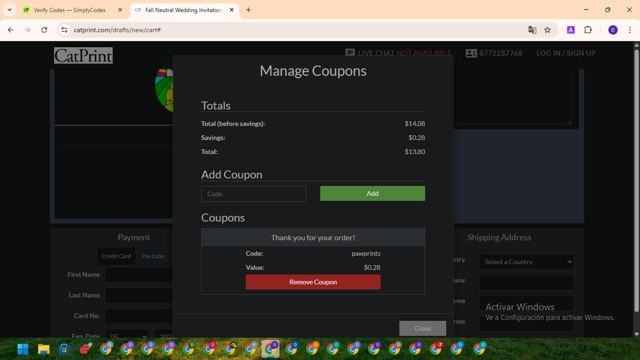The height and width of the screenshot is (360, 640).
Task: Click the pawprints coupon code text
Action: coord(366,253)
